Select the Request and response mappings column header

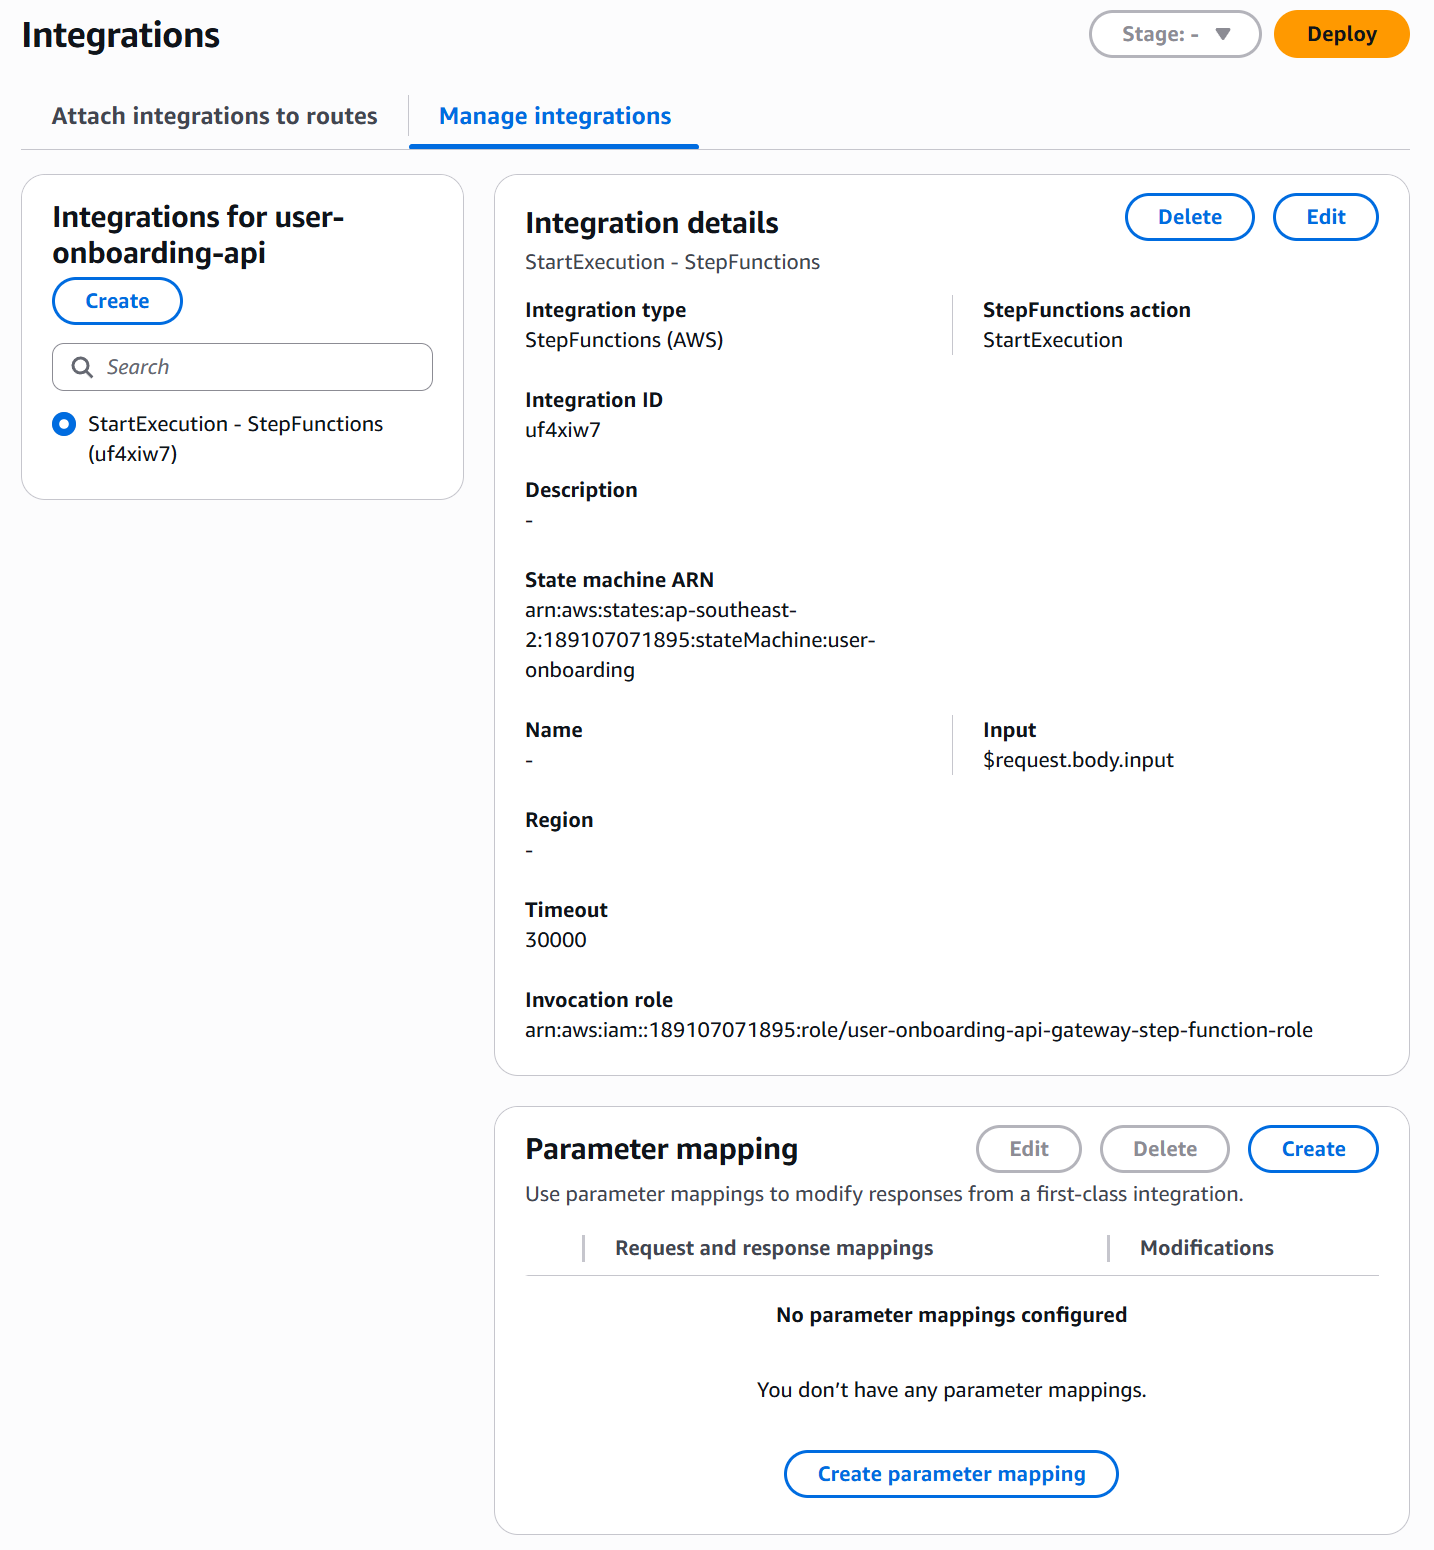pos(773,1247)
